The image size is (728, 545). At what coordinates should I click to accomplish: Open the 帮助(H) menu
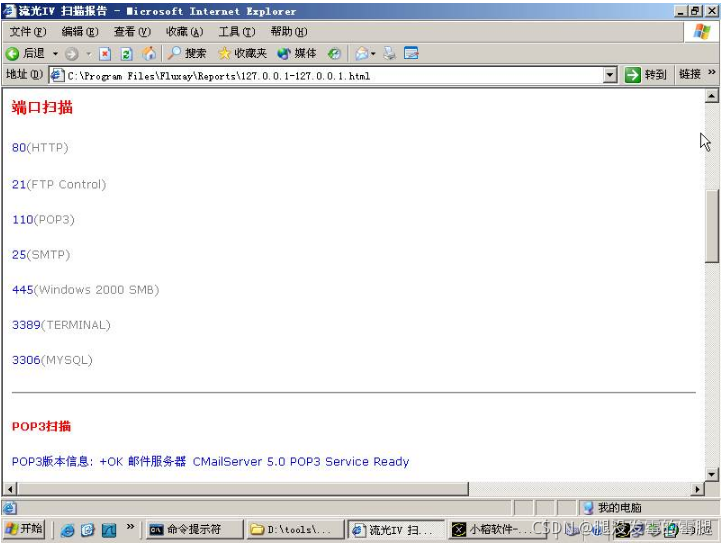click(289, 32)
